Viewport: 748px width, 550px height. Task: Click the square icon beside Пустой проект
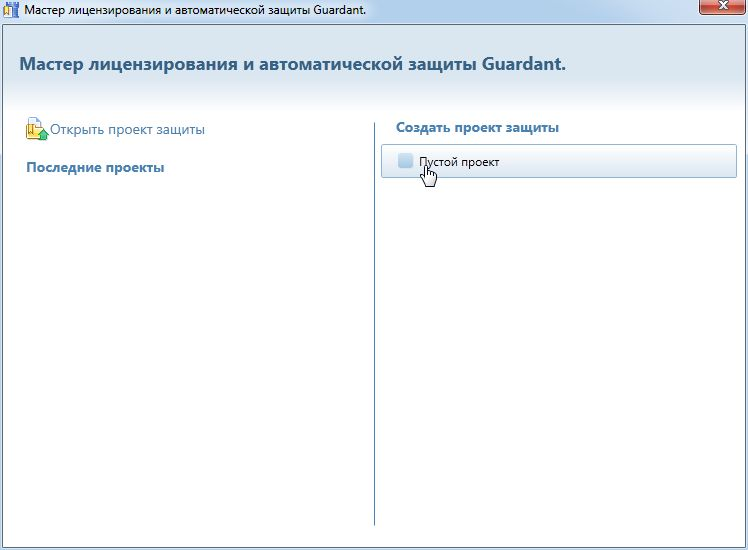405,161
